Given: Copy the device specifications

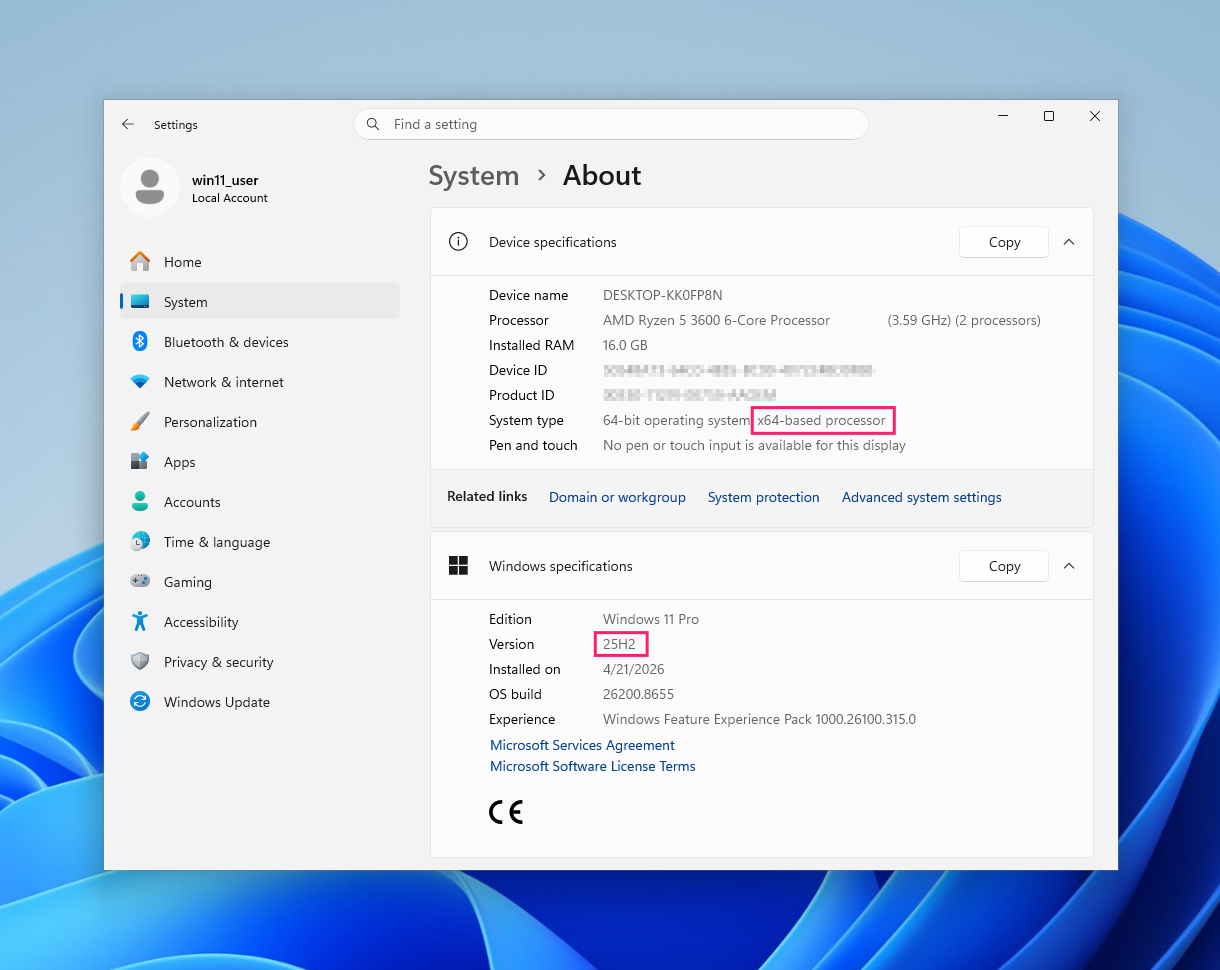Looking at the screenshot, I should (x=1004, y=242).
